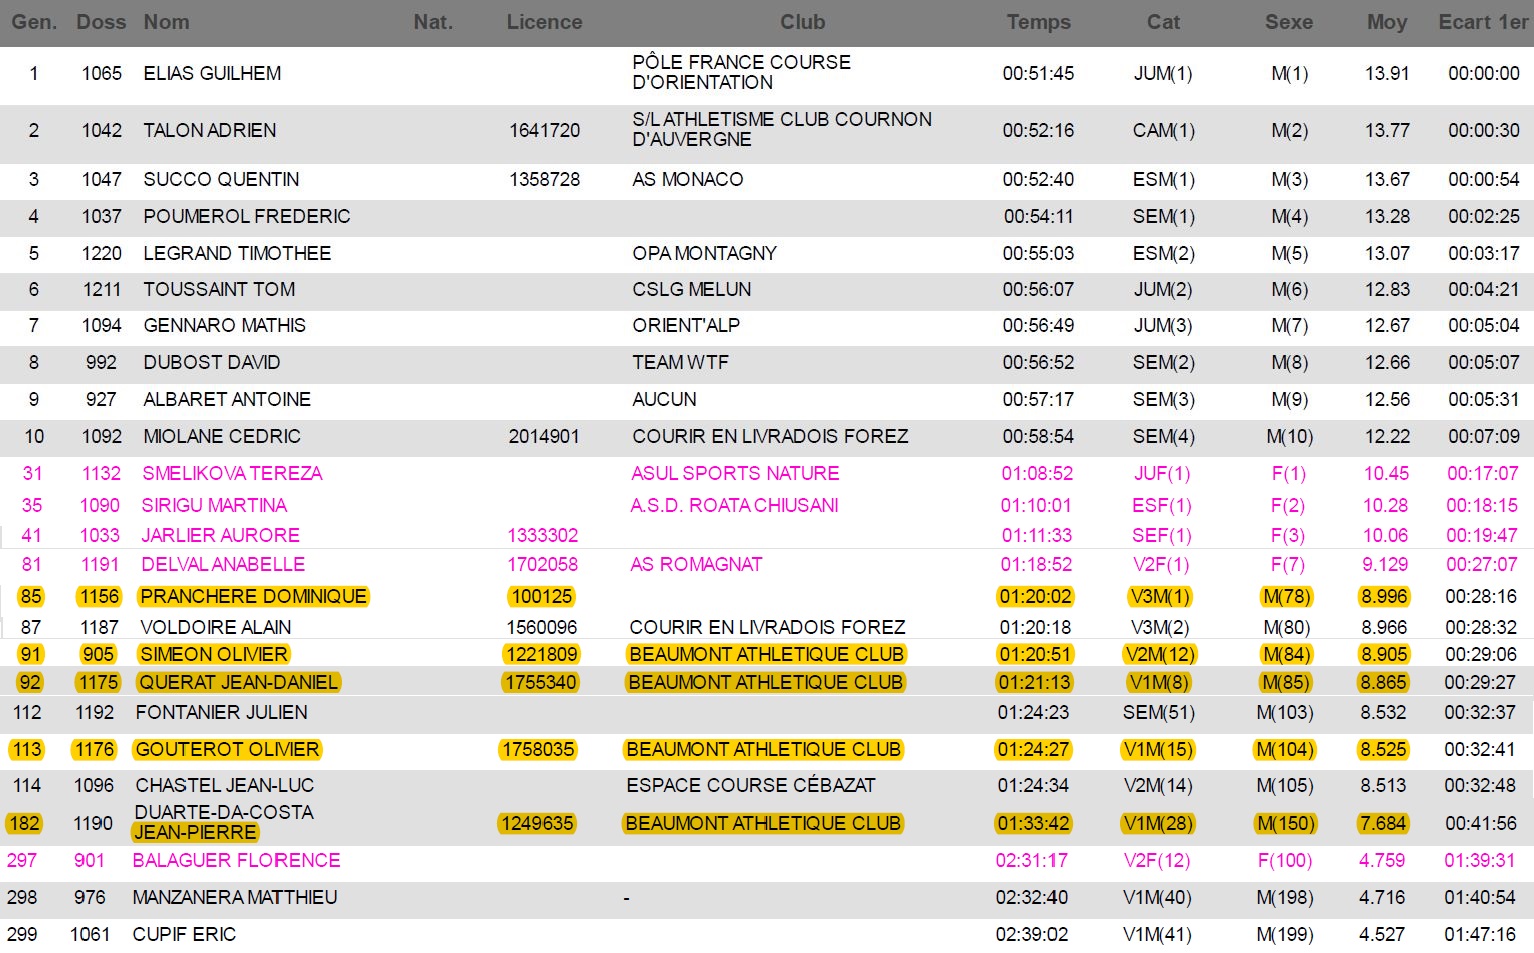
Task: Select highlighted name GOUTEROT OLIVIER
Action: click(x=228, y=749)
